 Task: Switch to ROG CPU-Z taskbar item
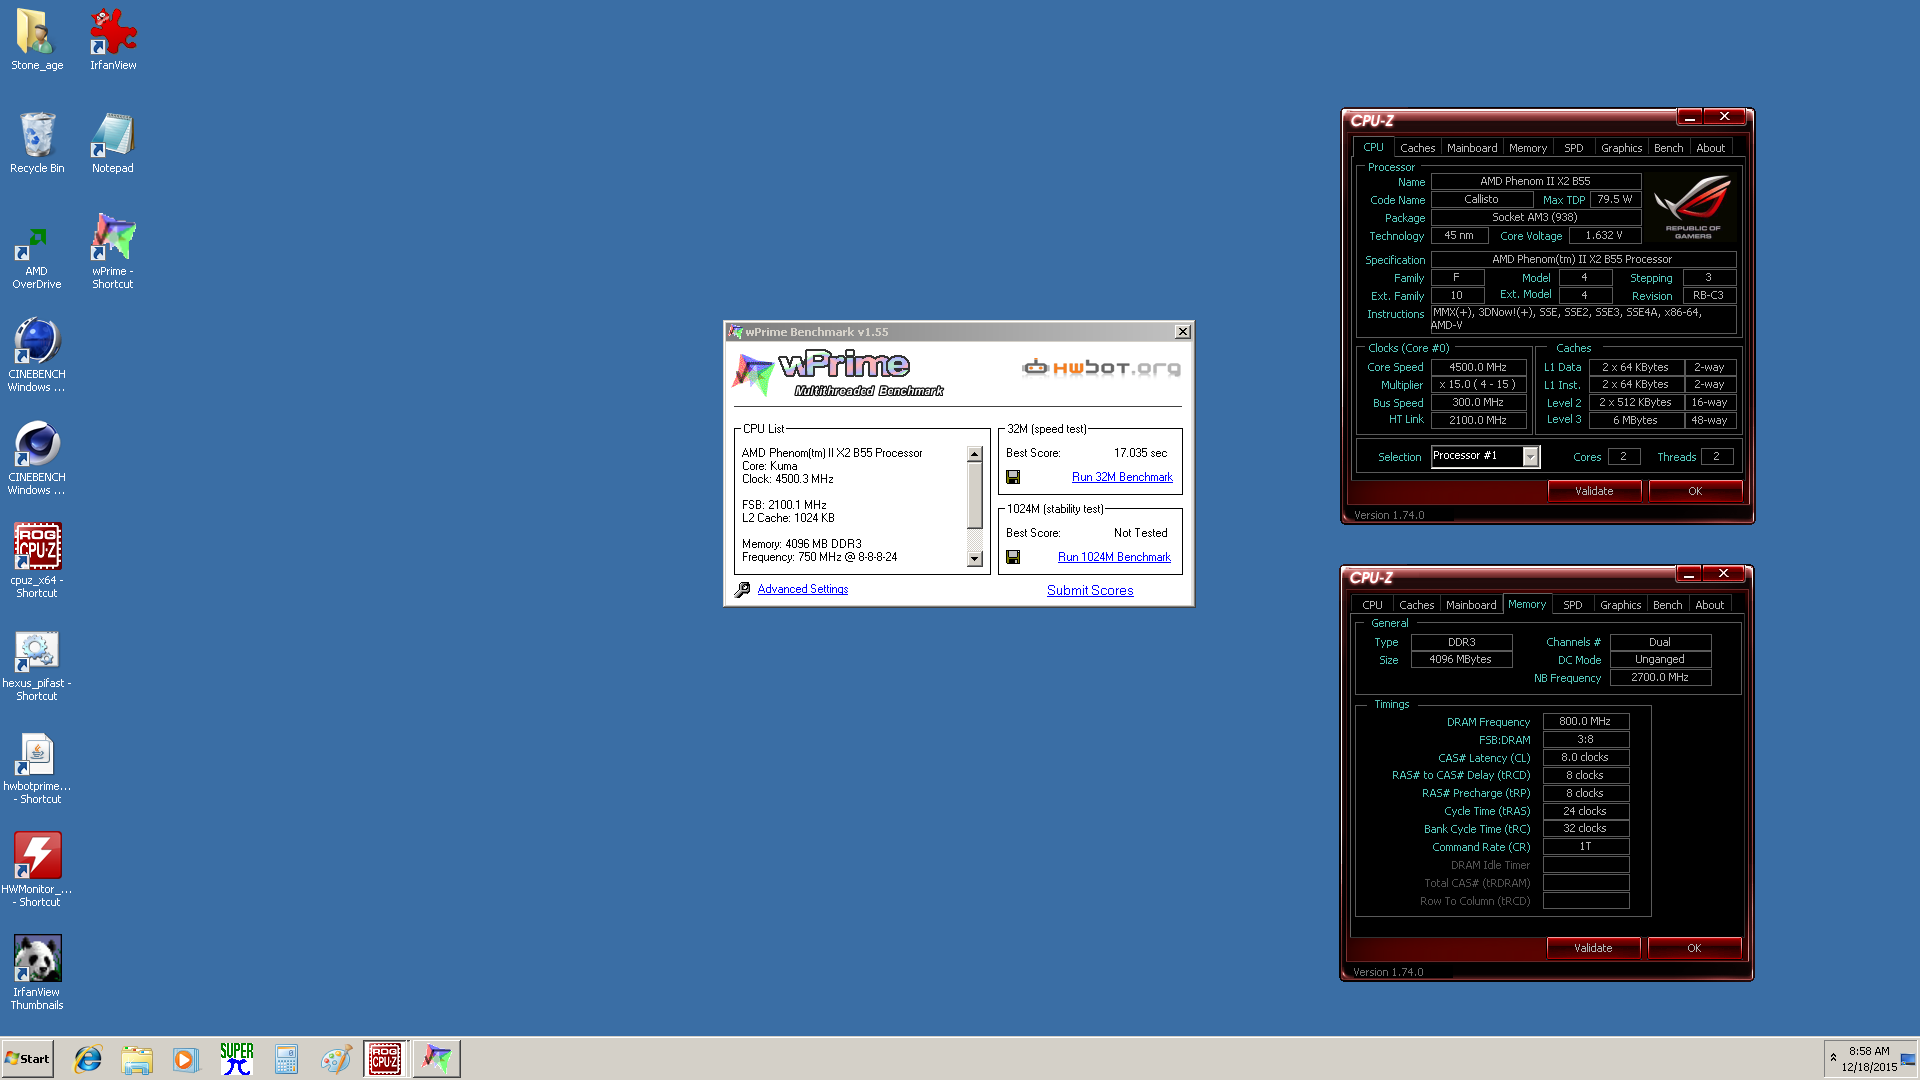pyautogui.click(x=385, y=1059)
